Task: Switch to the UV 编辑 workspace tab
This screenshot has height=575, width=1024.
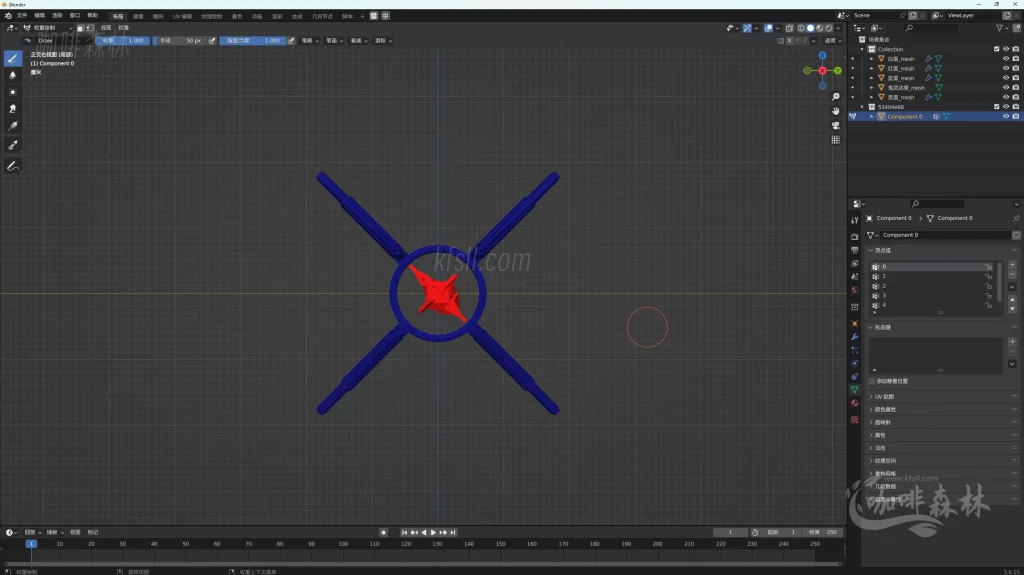Action: 182,16
